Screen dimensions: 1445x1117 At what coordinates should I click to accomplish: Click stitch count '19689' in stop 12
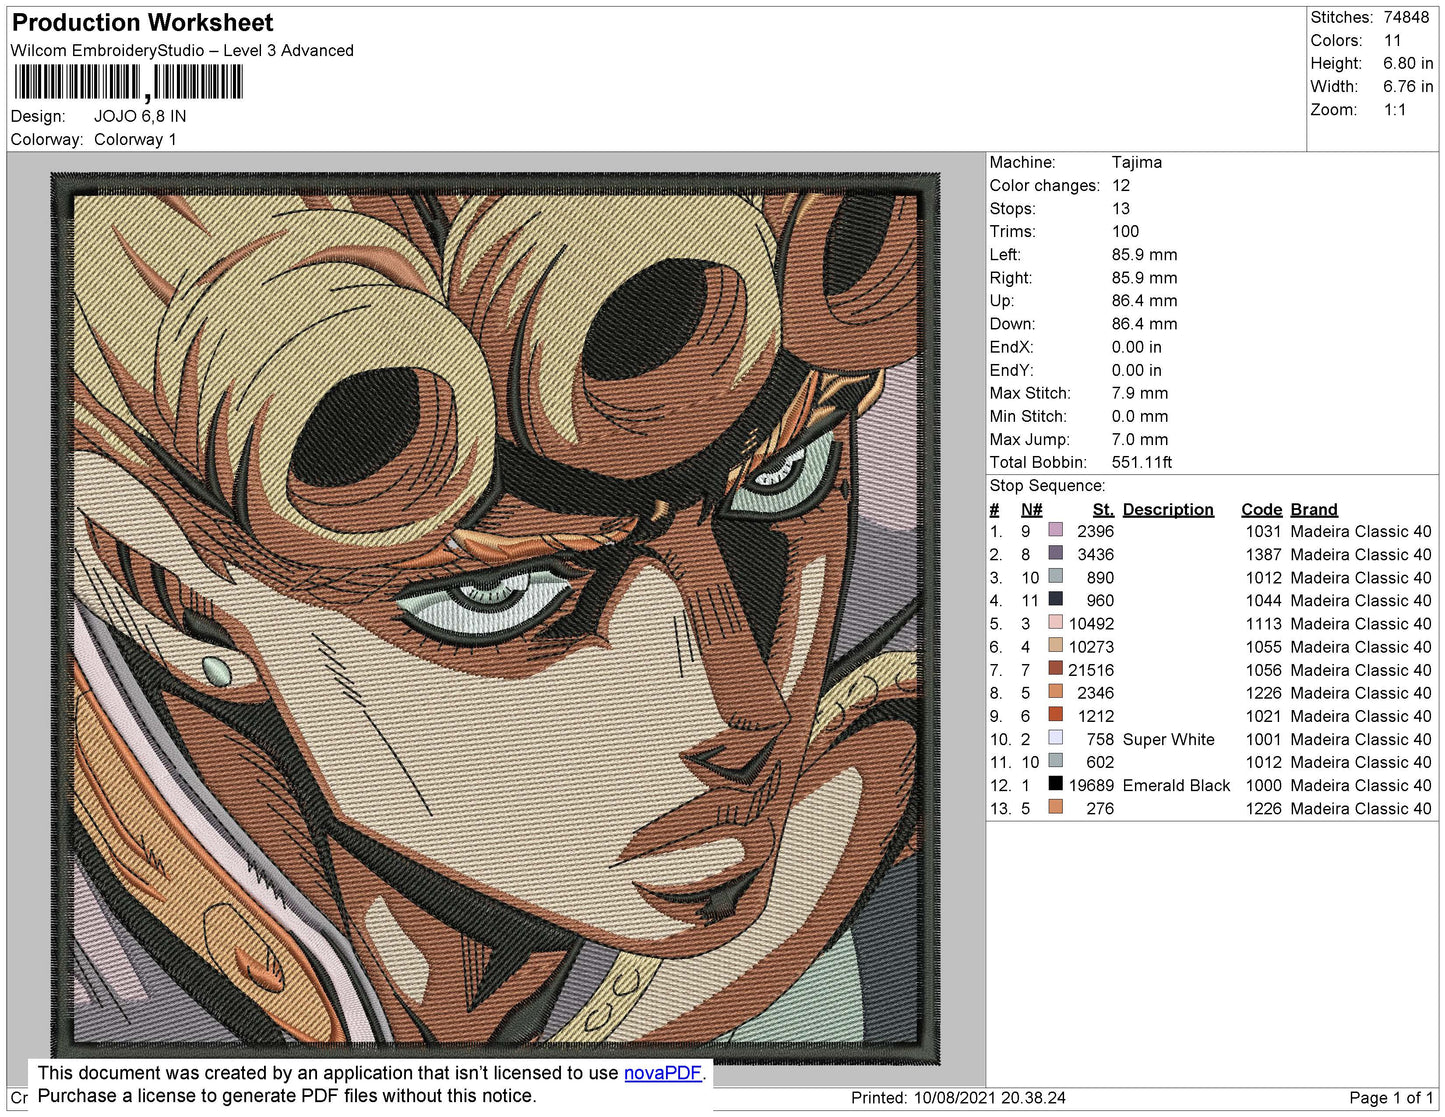point(1091,785)
